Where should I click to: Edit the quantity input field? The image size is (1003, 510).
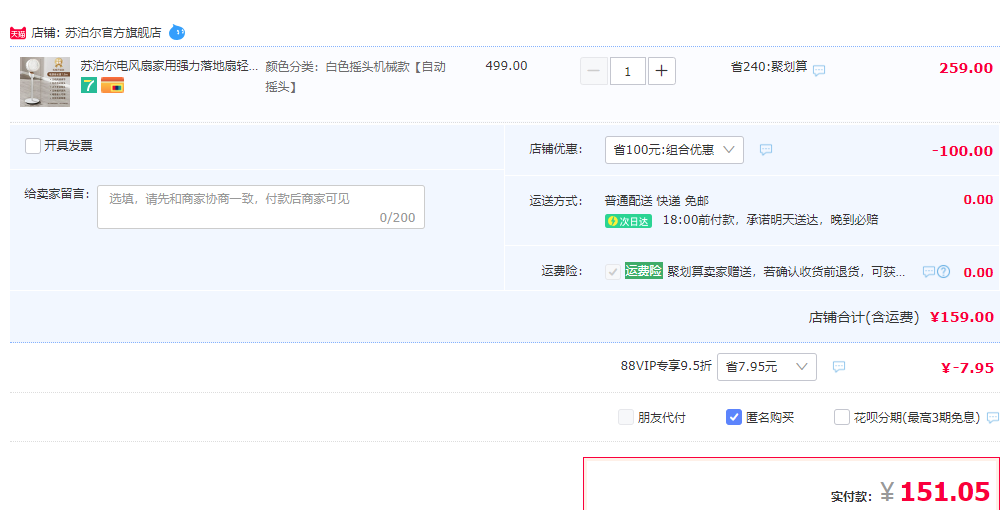click(628, 71)
